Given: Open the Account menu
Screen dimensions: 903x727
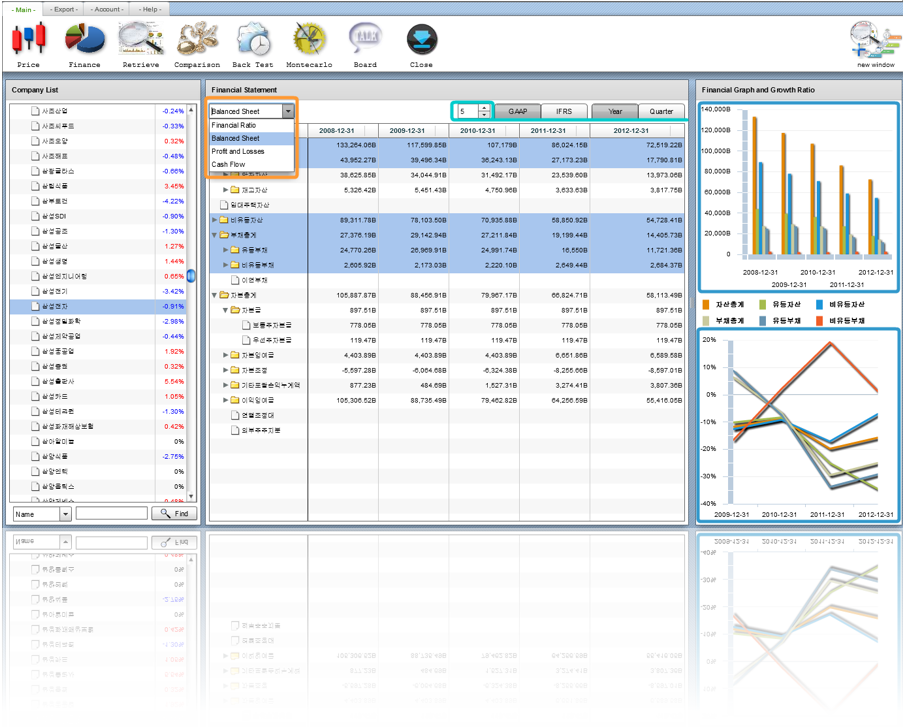Looking at the screenshot, I should 107,8.
